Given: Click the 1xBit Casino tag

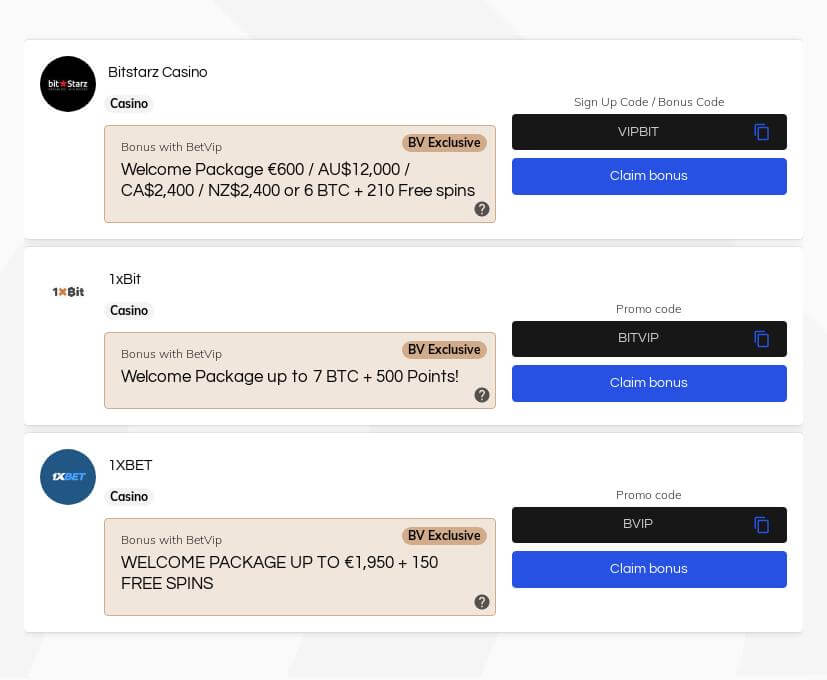Looking at the screenshot, I should (129, 311).
